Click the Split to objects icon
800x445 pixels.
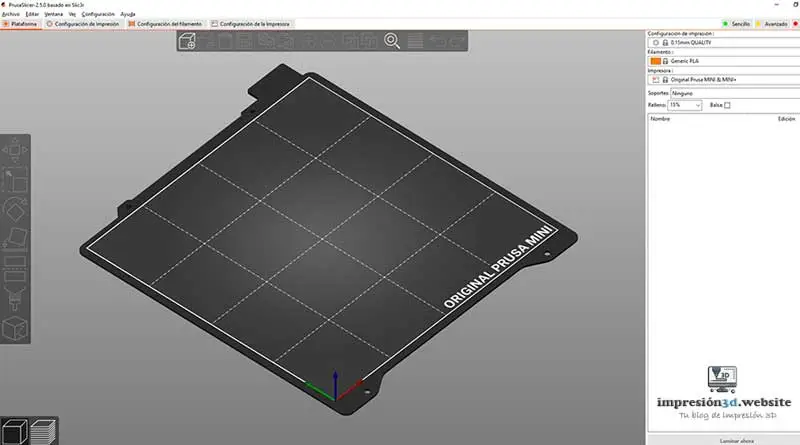click(x=350, y=41)
